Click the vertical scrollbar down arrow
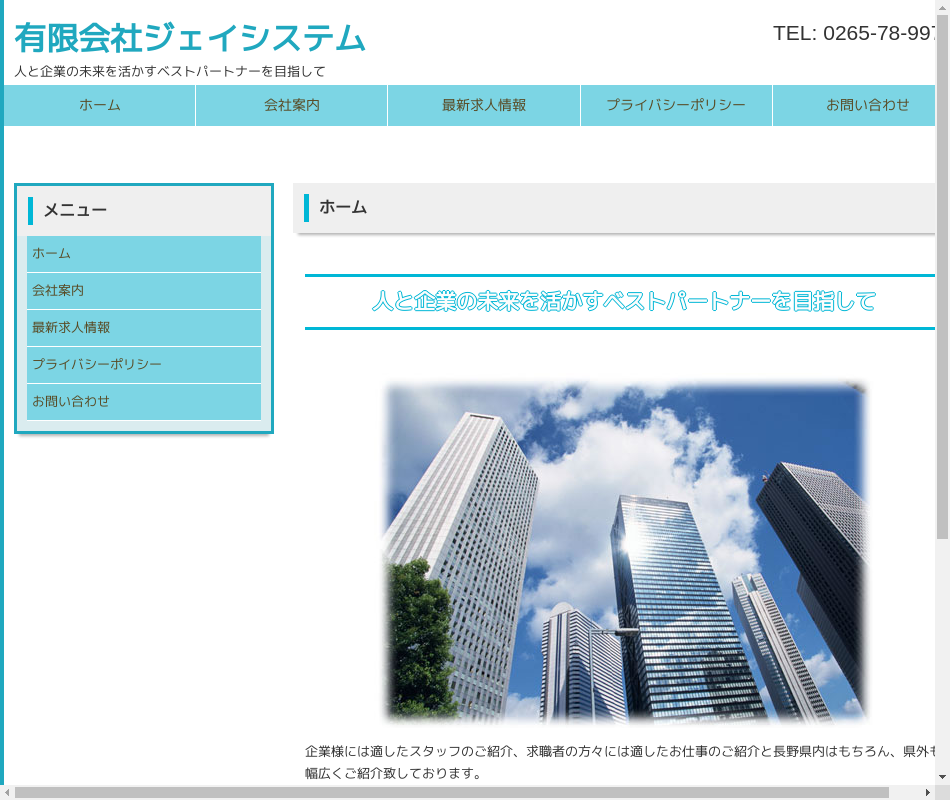 [942, 777]
